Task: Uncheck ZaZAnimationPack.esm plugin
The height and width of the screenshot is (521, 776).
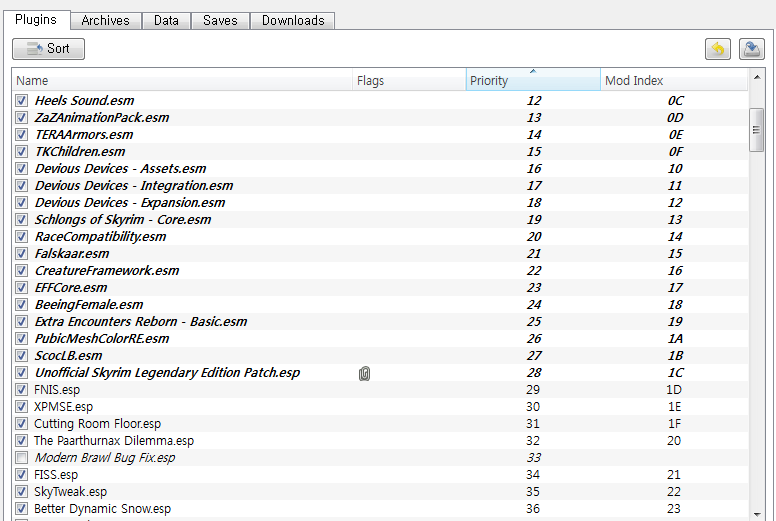Action: click(x=21, y=118)
